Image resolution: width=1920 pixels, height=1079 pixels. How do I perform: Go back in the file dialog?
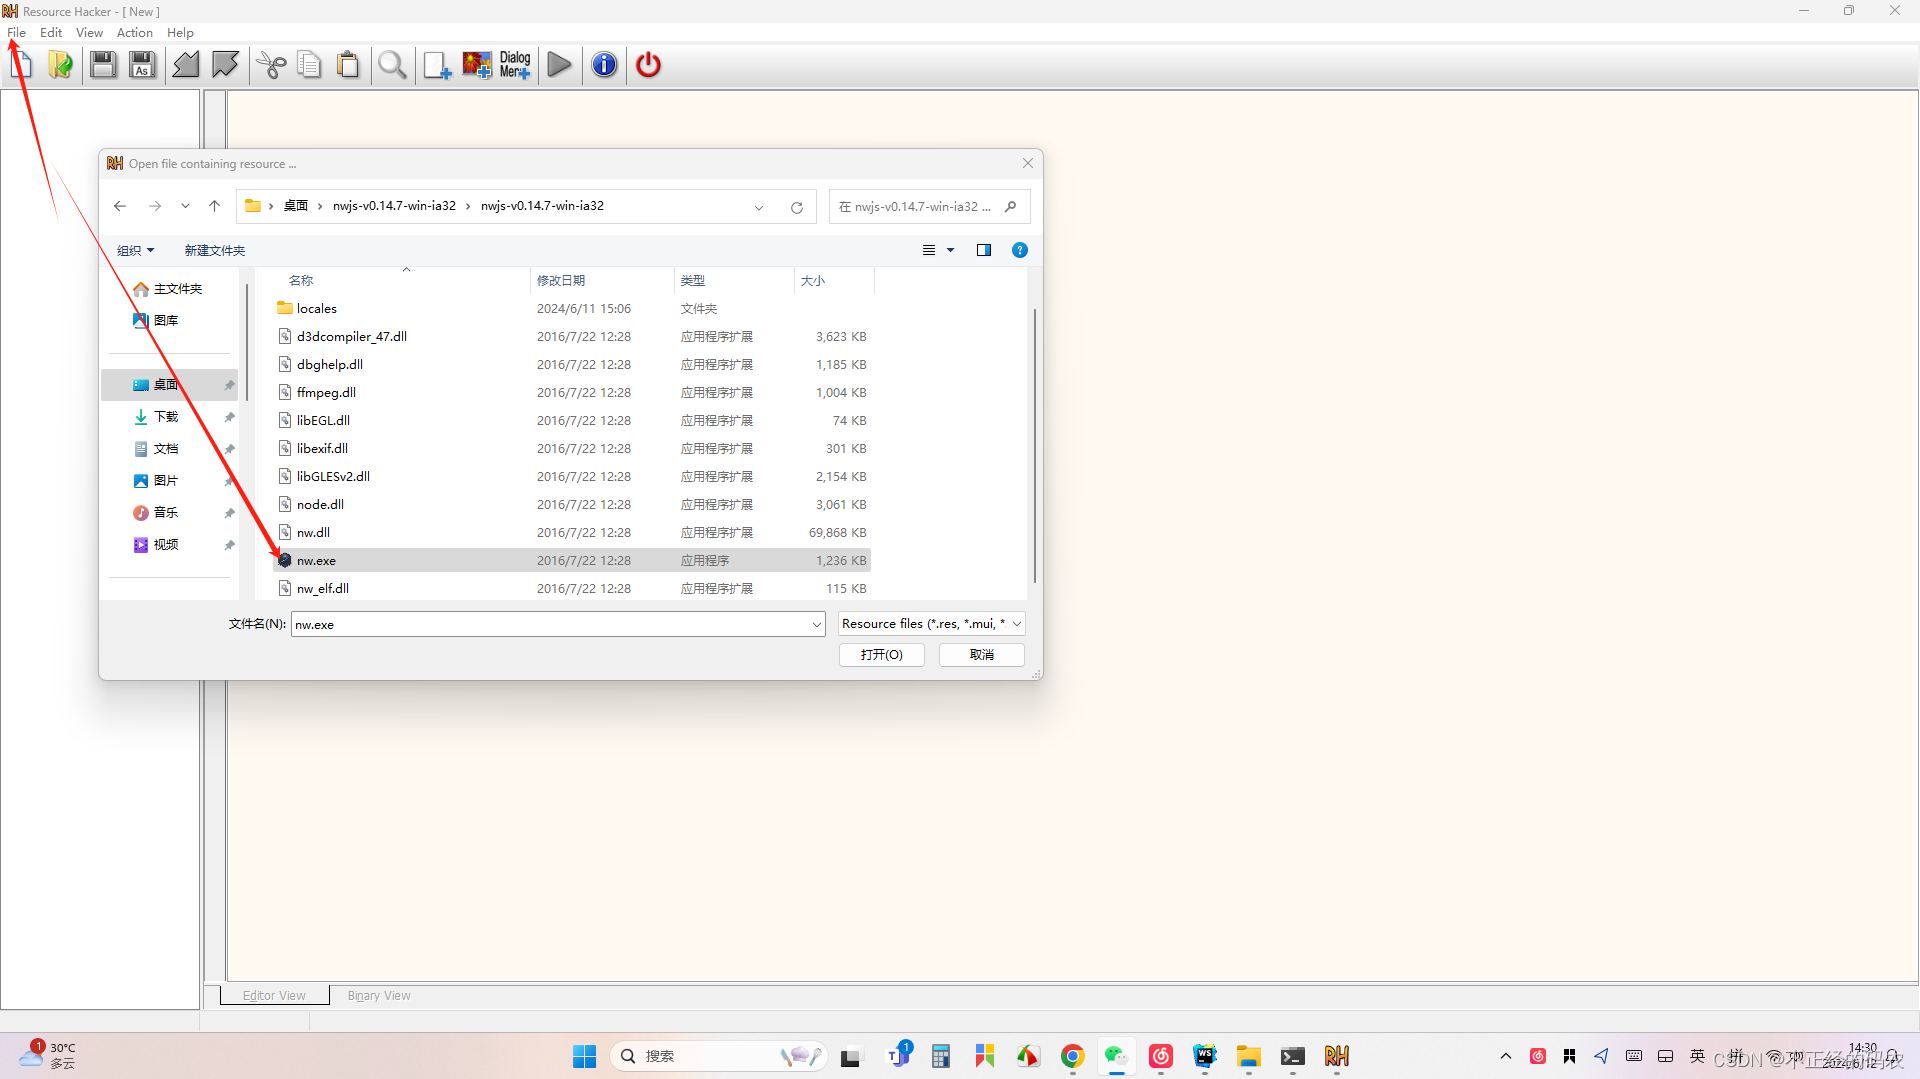(120, 206)
